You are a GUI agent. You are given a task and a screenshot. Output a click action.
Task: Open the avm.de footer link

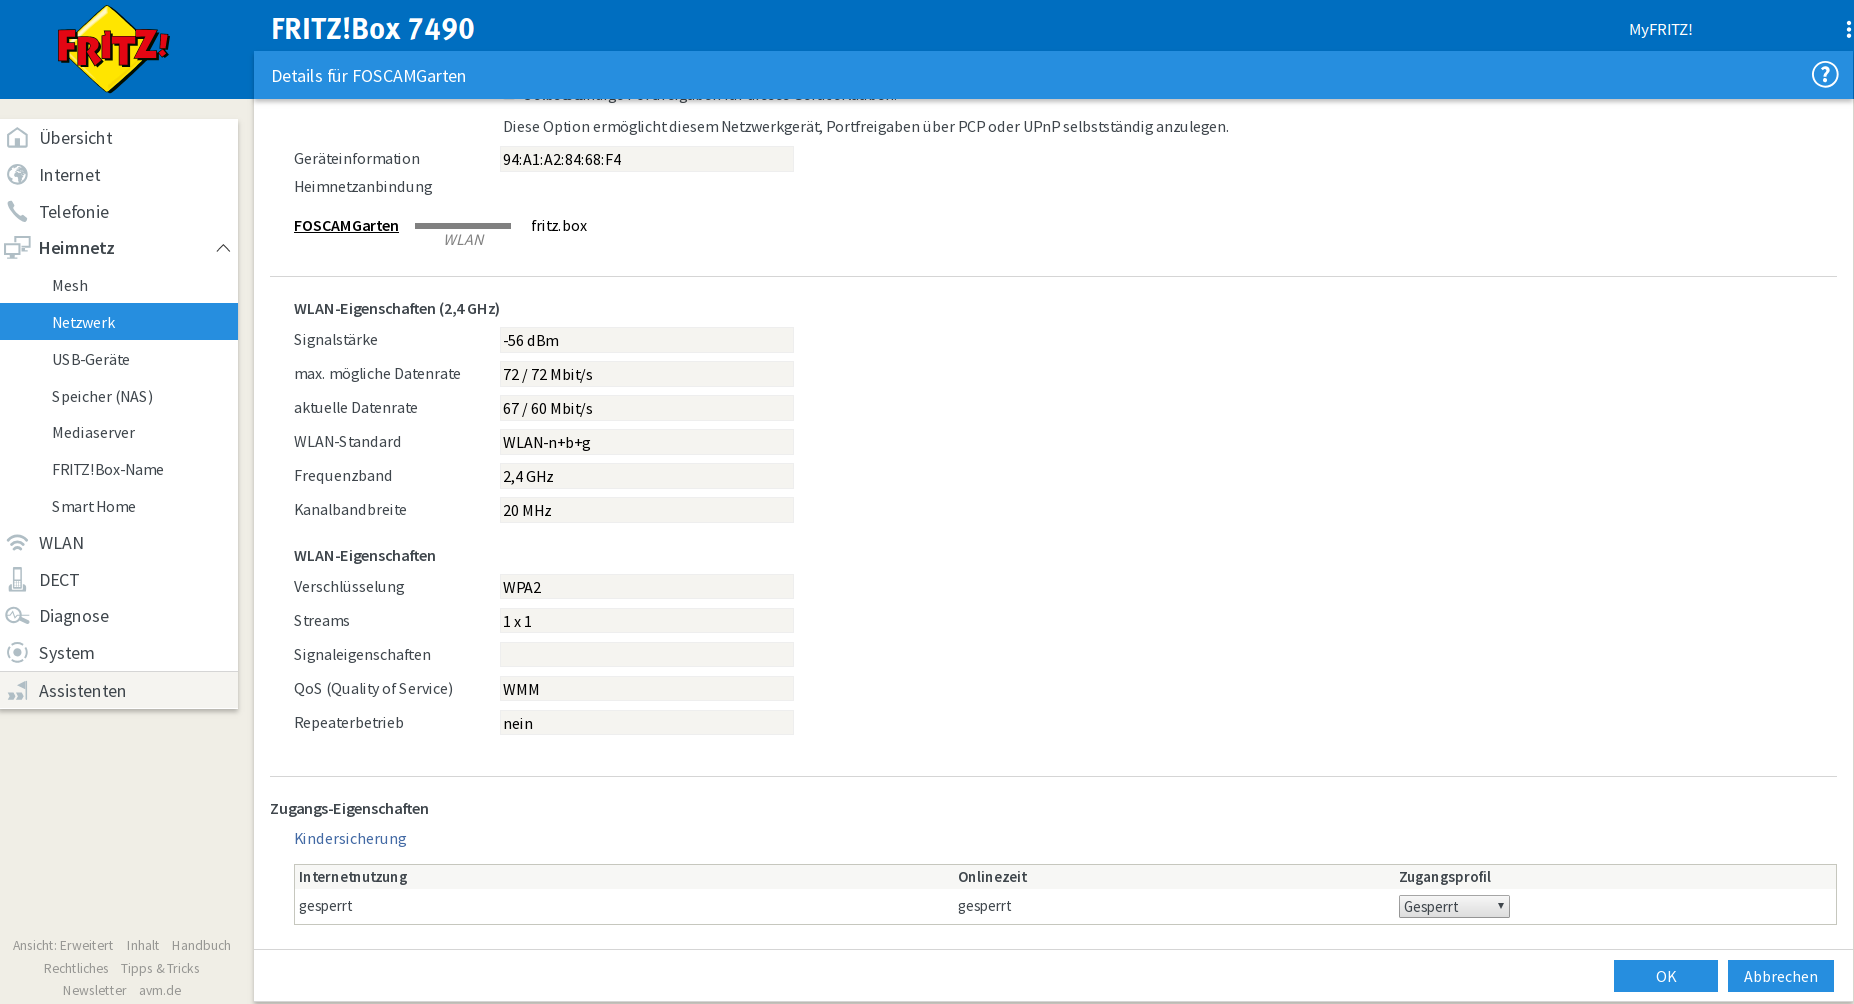click(x=160, y=991)
